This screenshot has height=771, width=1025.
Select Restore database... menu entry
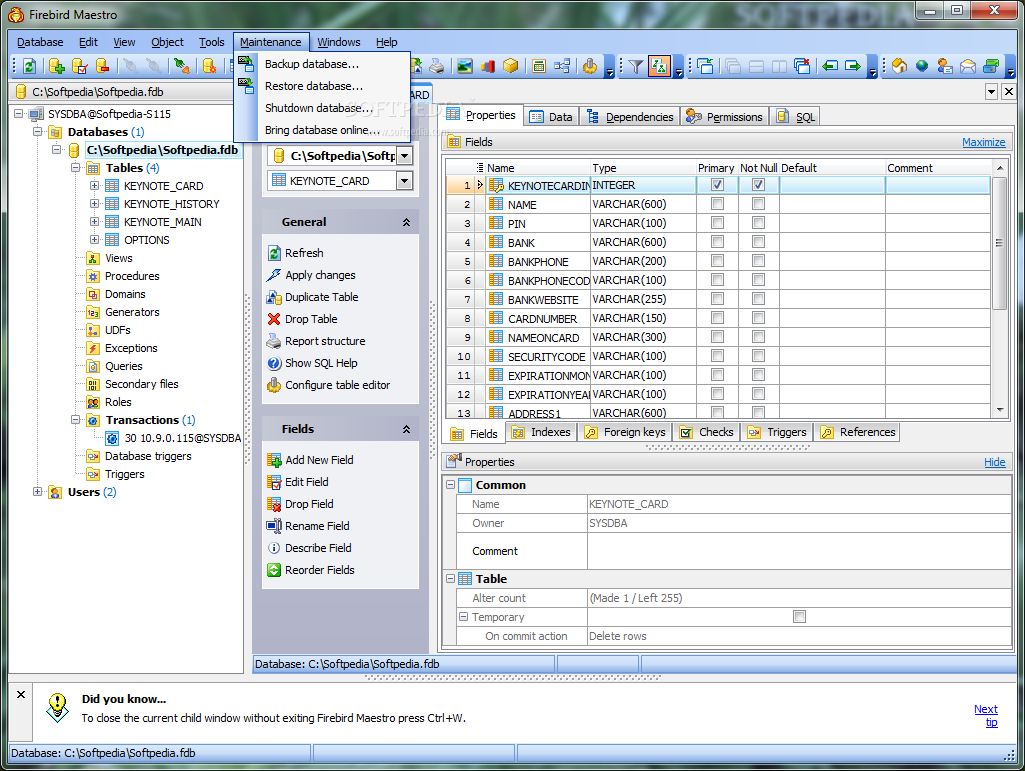(314, 86)
